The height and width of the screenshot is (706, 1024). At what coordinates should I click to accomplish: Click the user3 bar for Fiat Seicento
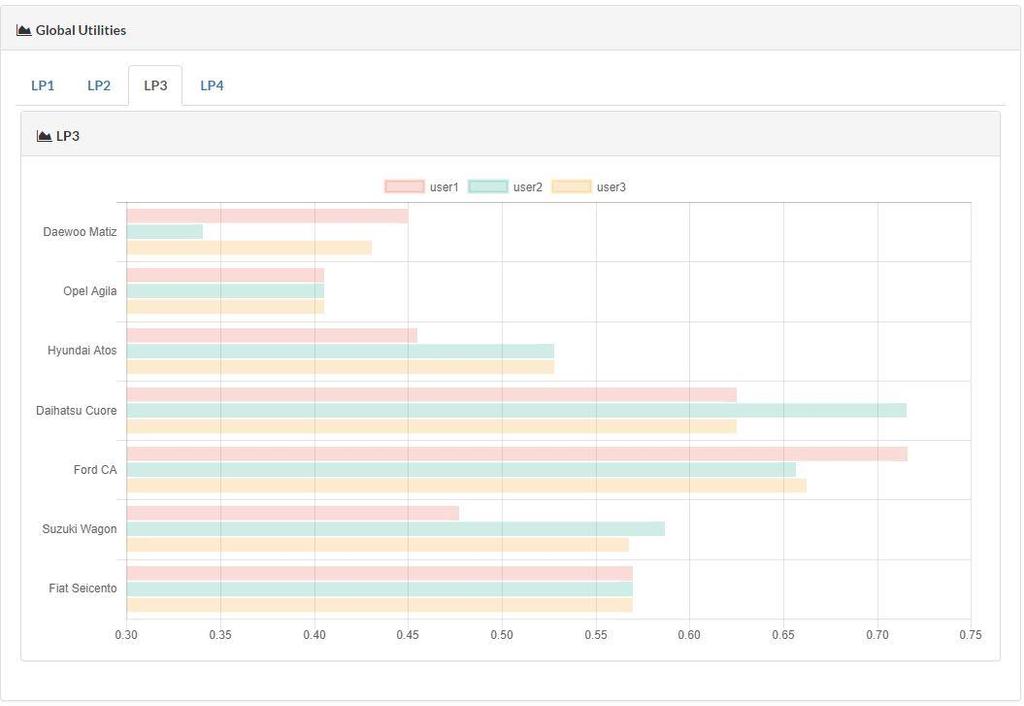point(380,605)
